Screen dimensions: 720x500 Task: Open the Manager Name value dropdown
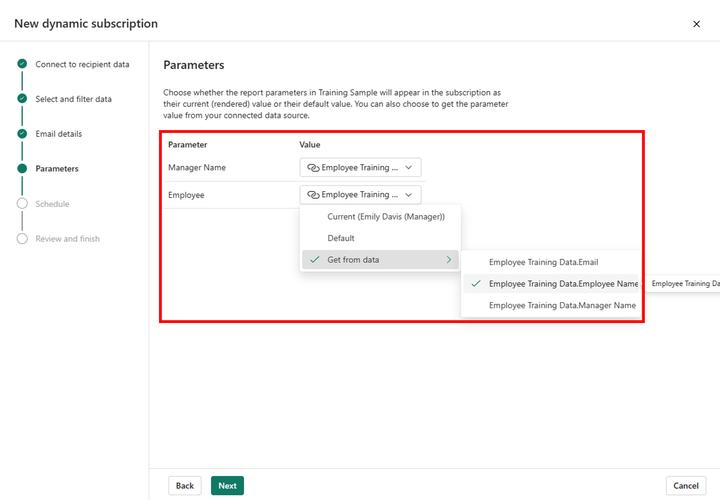[360, 167]
